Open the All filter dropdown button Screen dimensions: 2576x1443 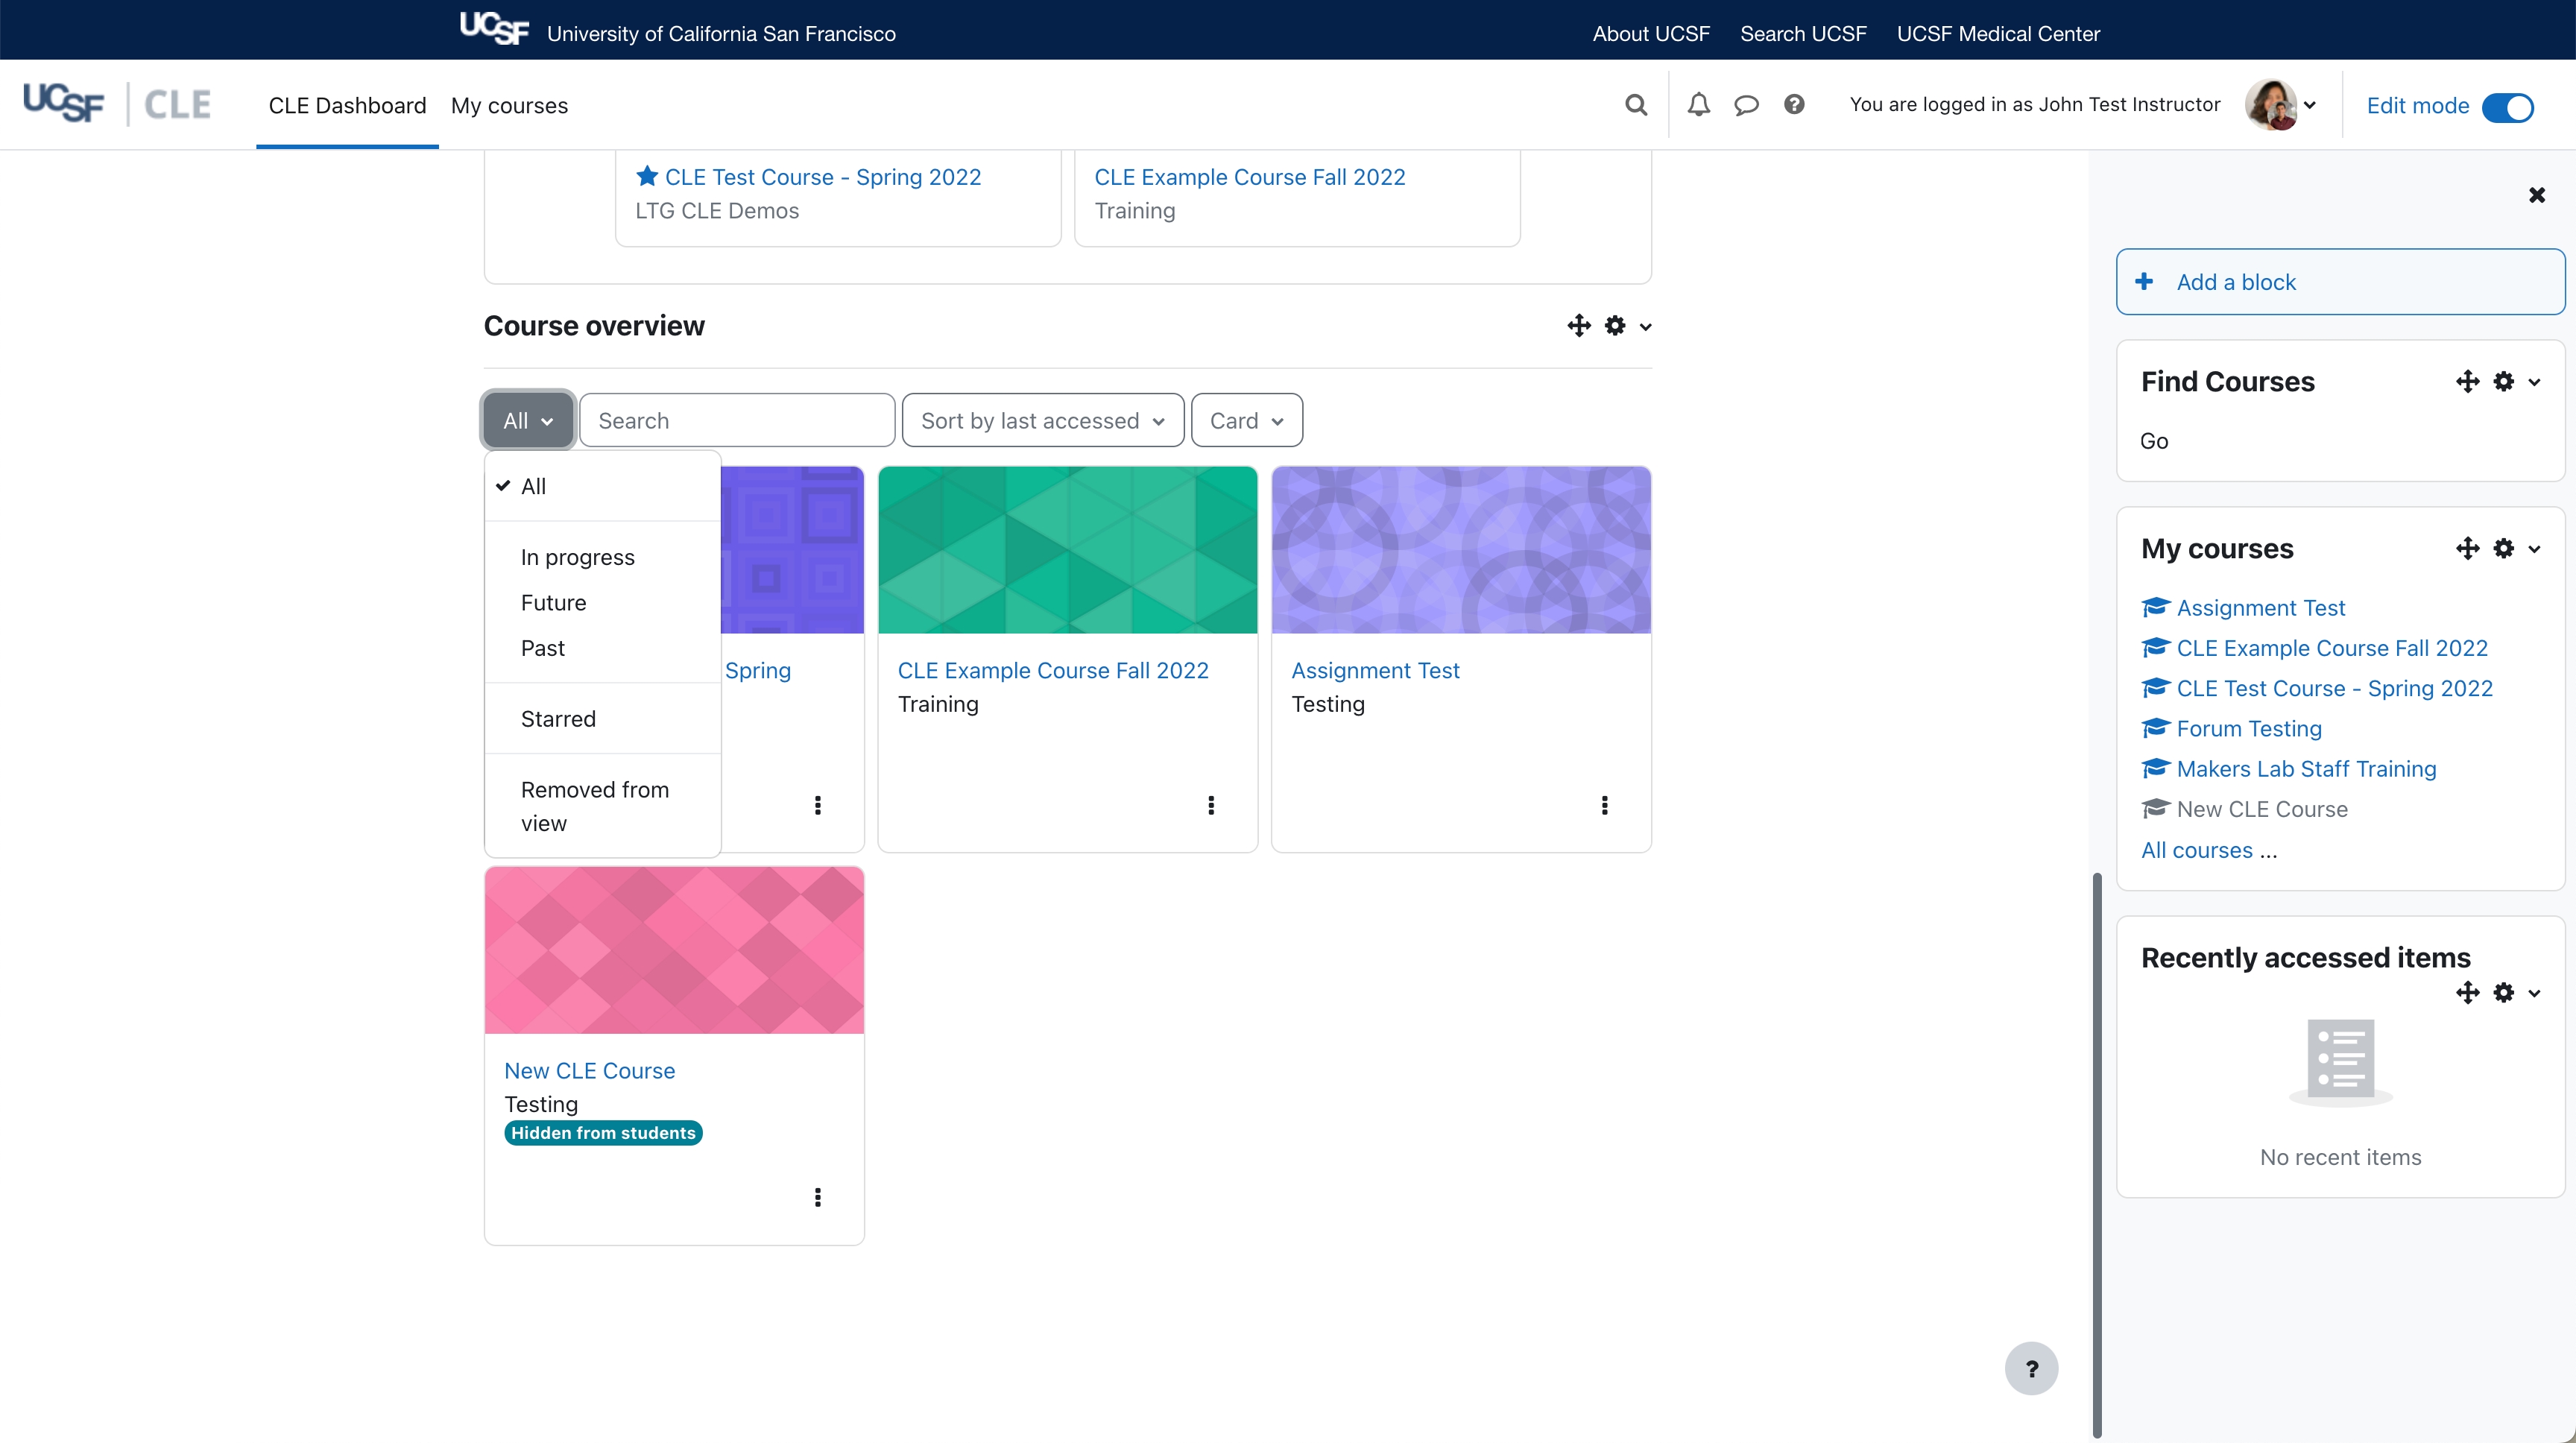[x=528, y=420]
